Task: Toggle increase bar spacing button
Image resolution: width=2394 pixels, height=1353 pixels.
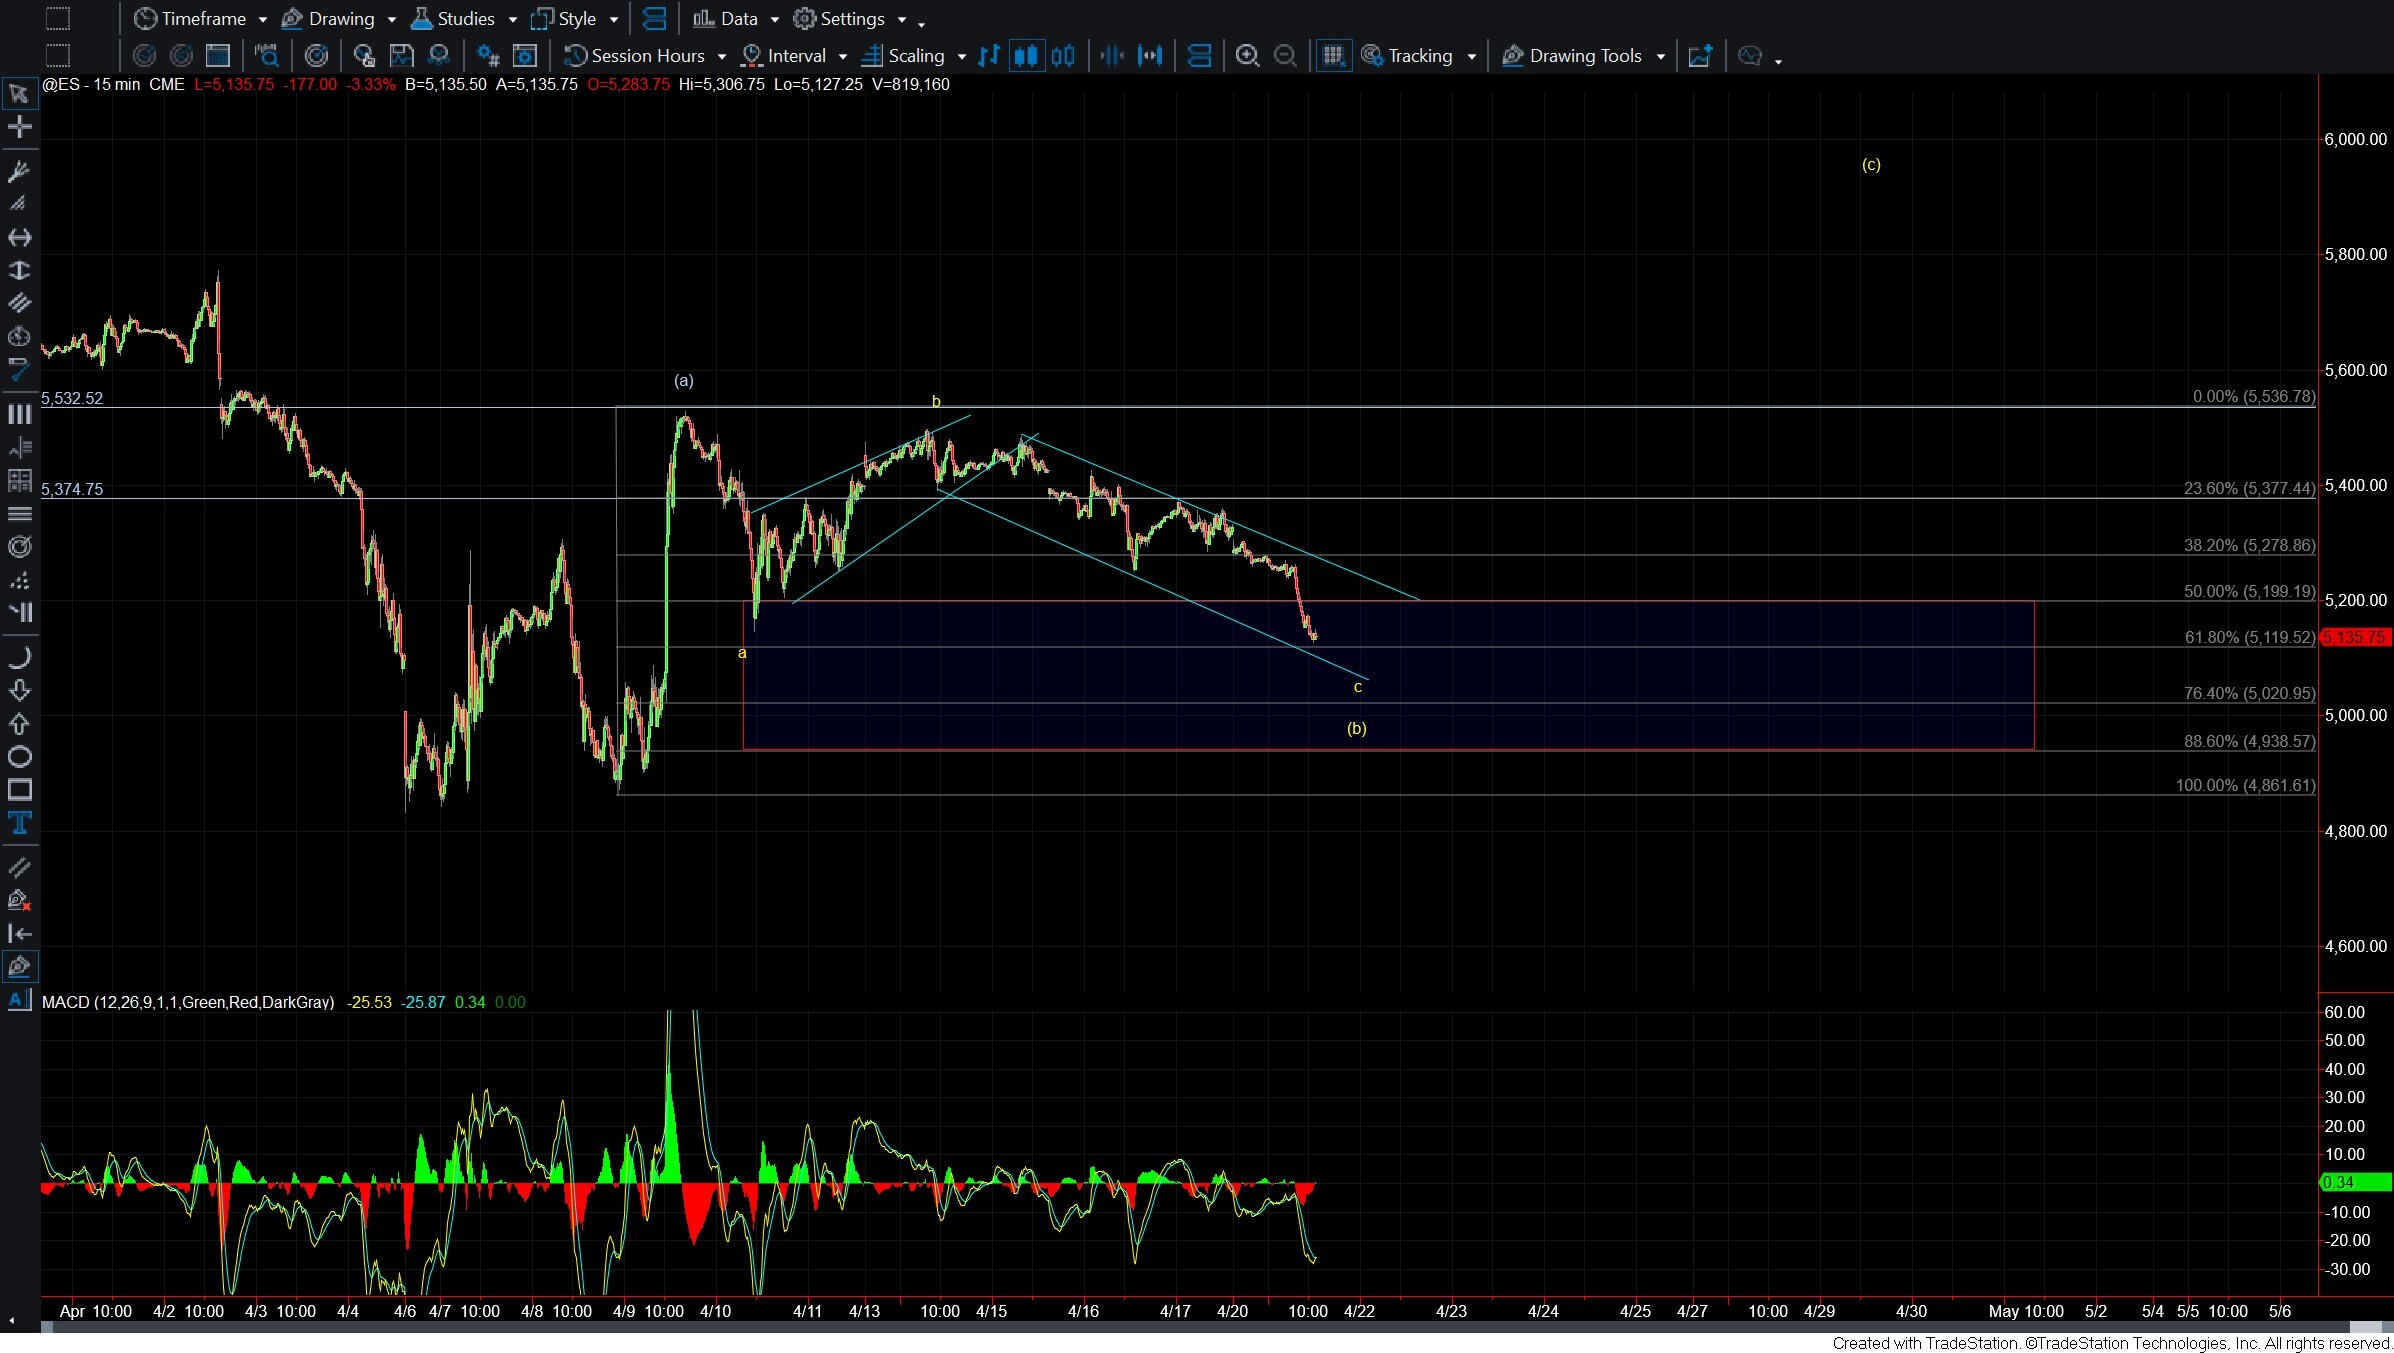Action: pyautogui.click(x=1150, y=56)
